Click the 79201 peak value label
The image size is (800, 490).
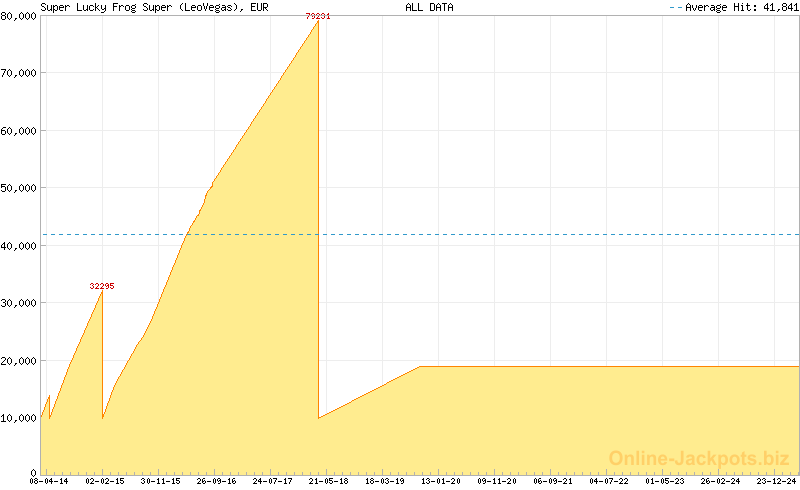pyautogui.click(x=318, y=16)
